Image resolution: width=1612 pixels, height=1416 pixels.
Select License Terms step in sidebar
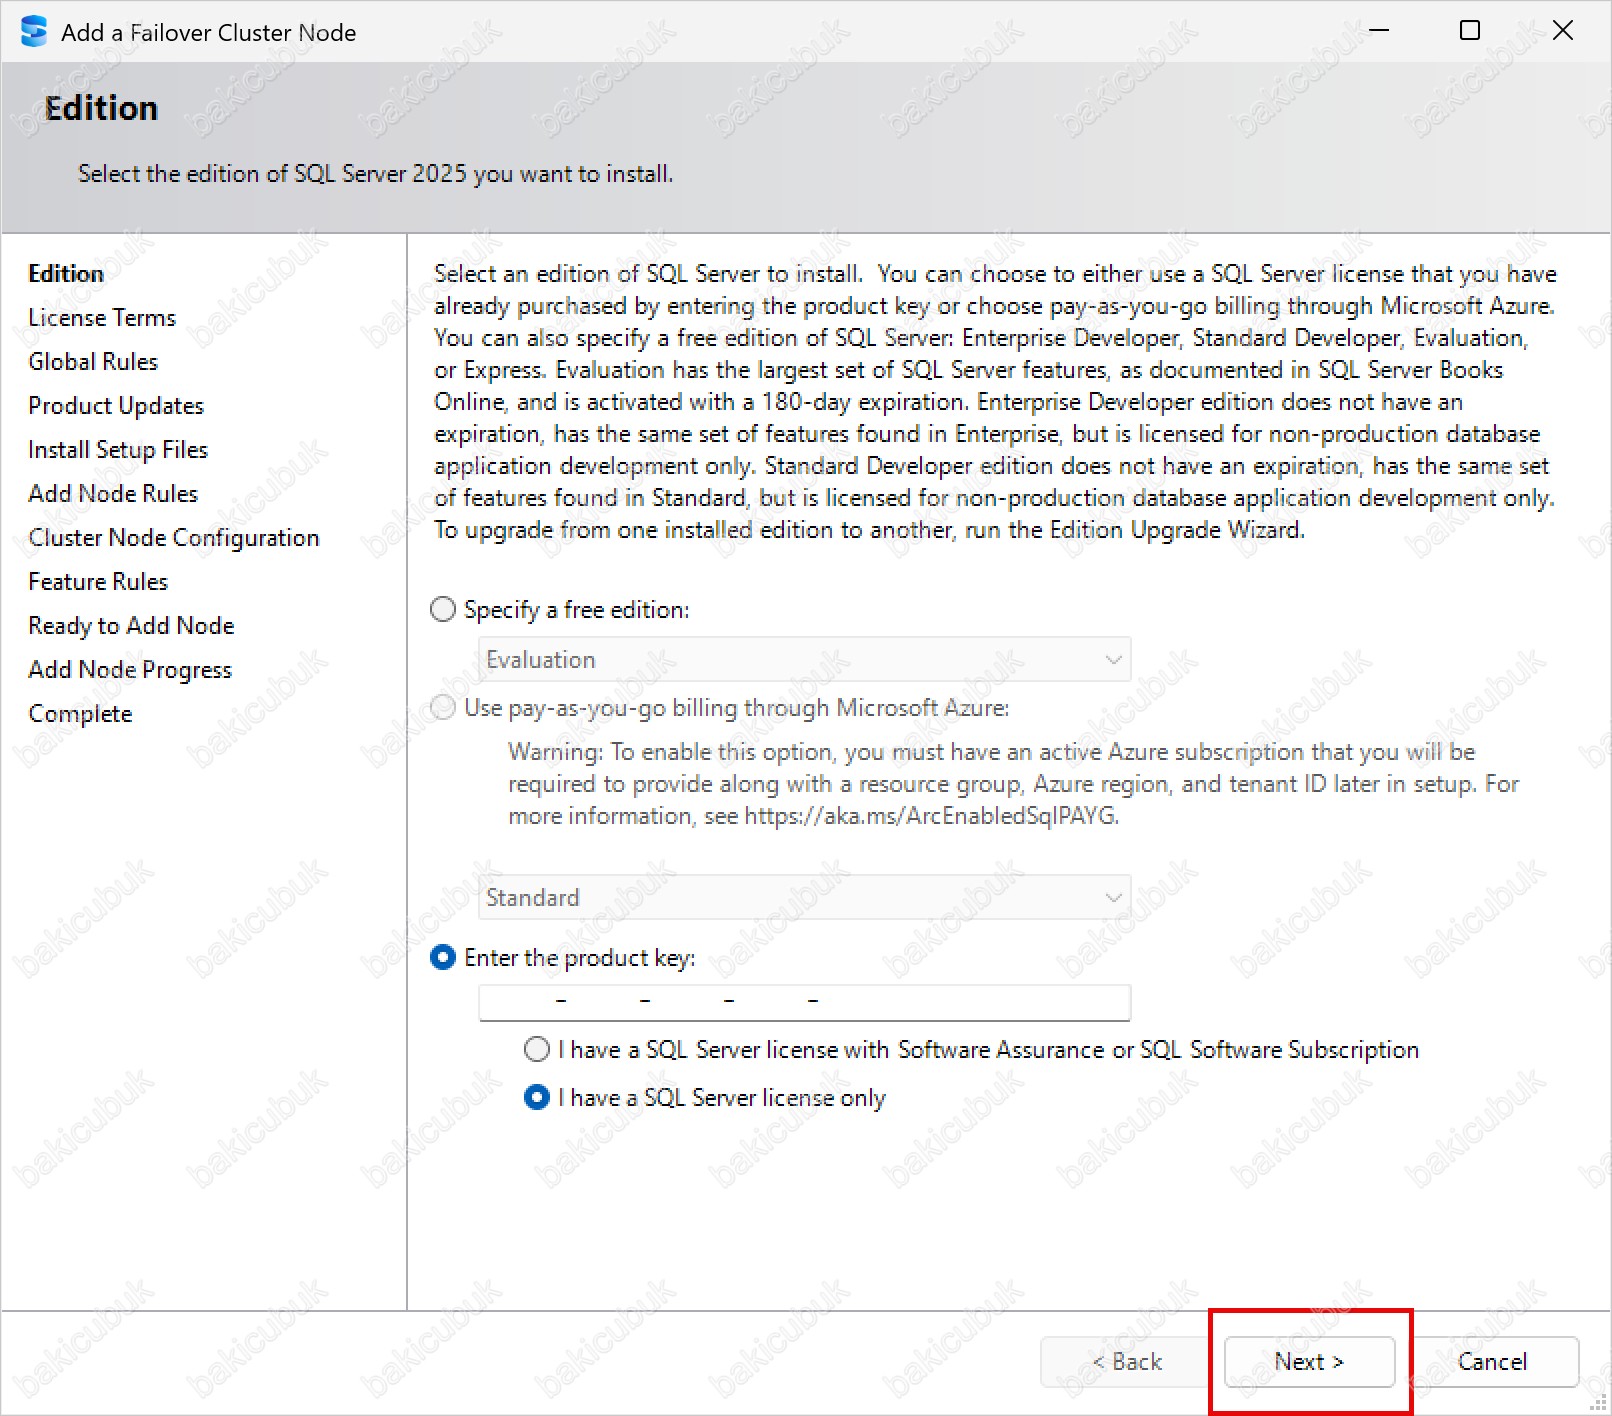tap(102, 318)
